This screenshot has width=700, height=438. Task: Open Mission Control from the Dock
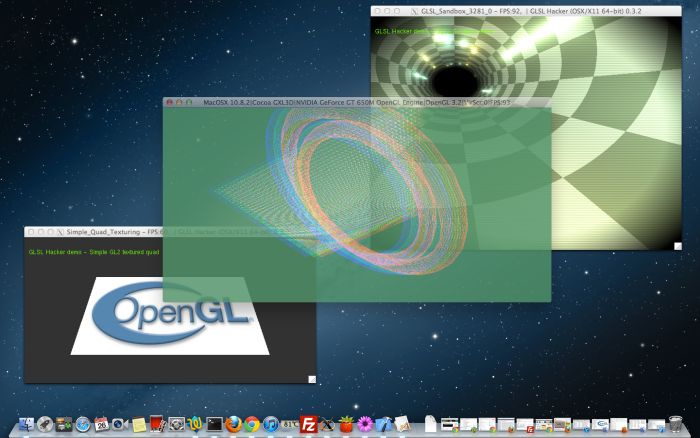pos(63,424)
